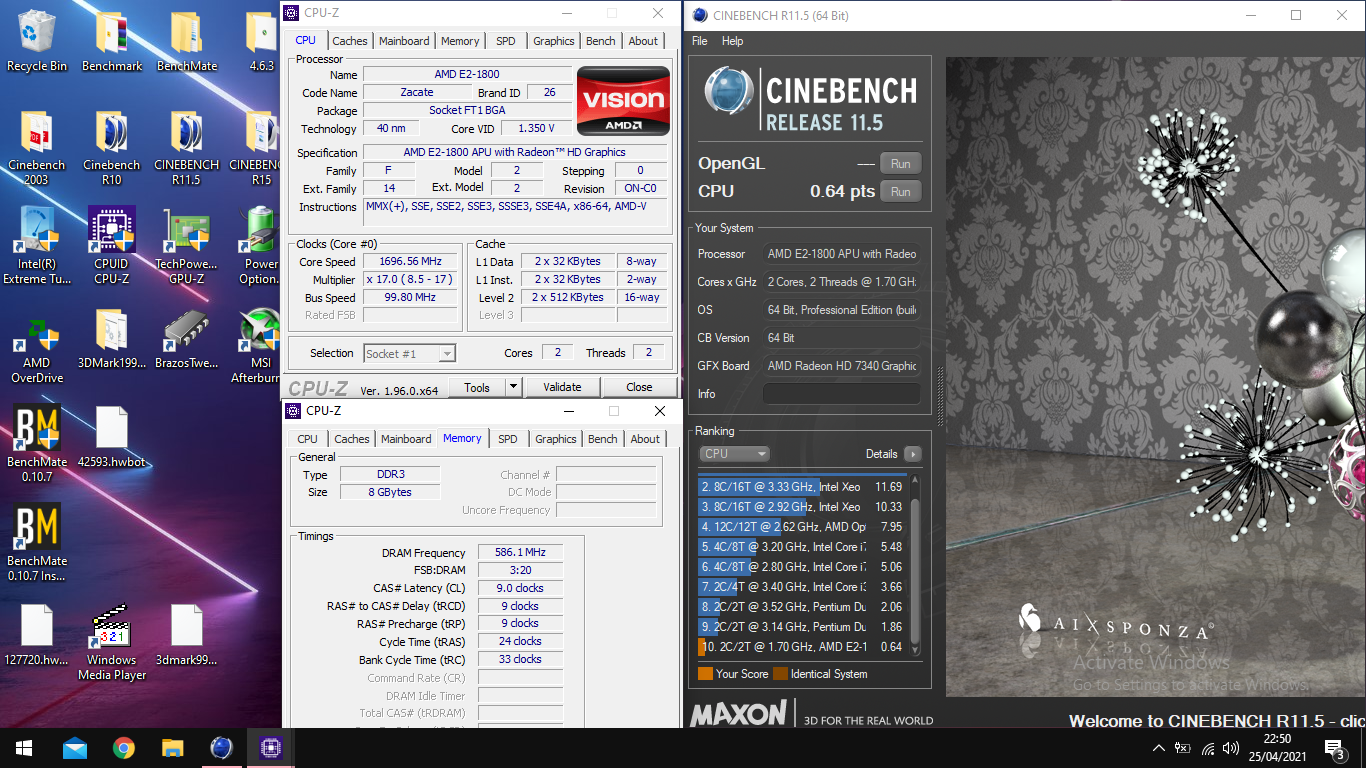Open the BenchMate 0.10.7 Ins... installer icon
Viewport: 1366px width, 768px height.
click(x=37, y=542)
